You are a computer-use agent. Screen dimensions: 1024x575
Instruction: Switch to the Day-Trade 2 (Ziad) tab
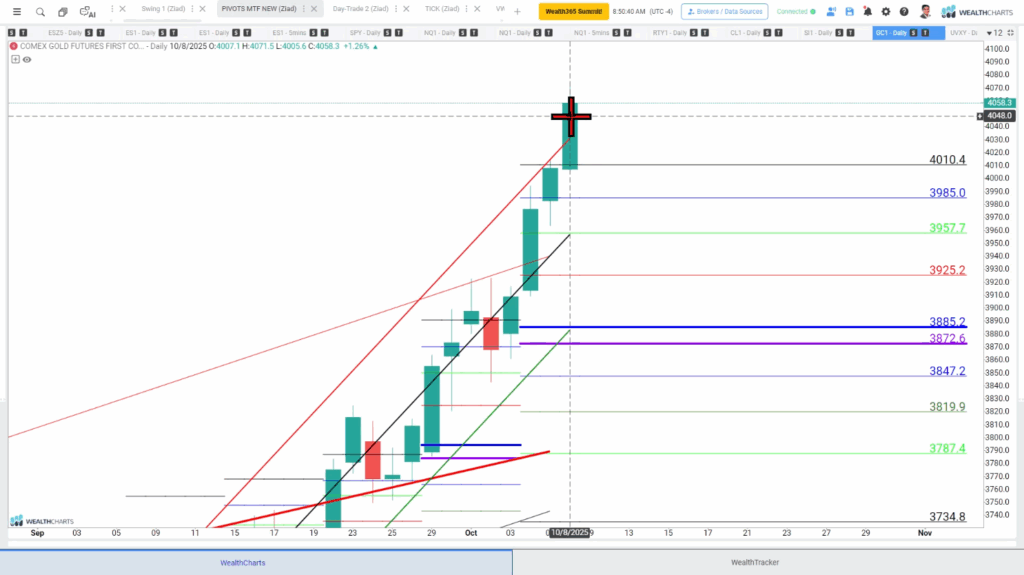point(360,9)
